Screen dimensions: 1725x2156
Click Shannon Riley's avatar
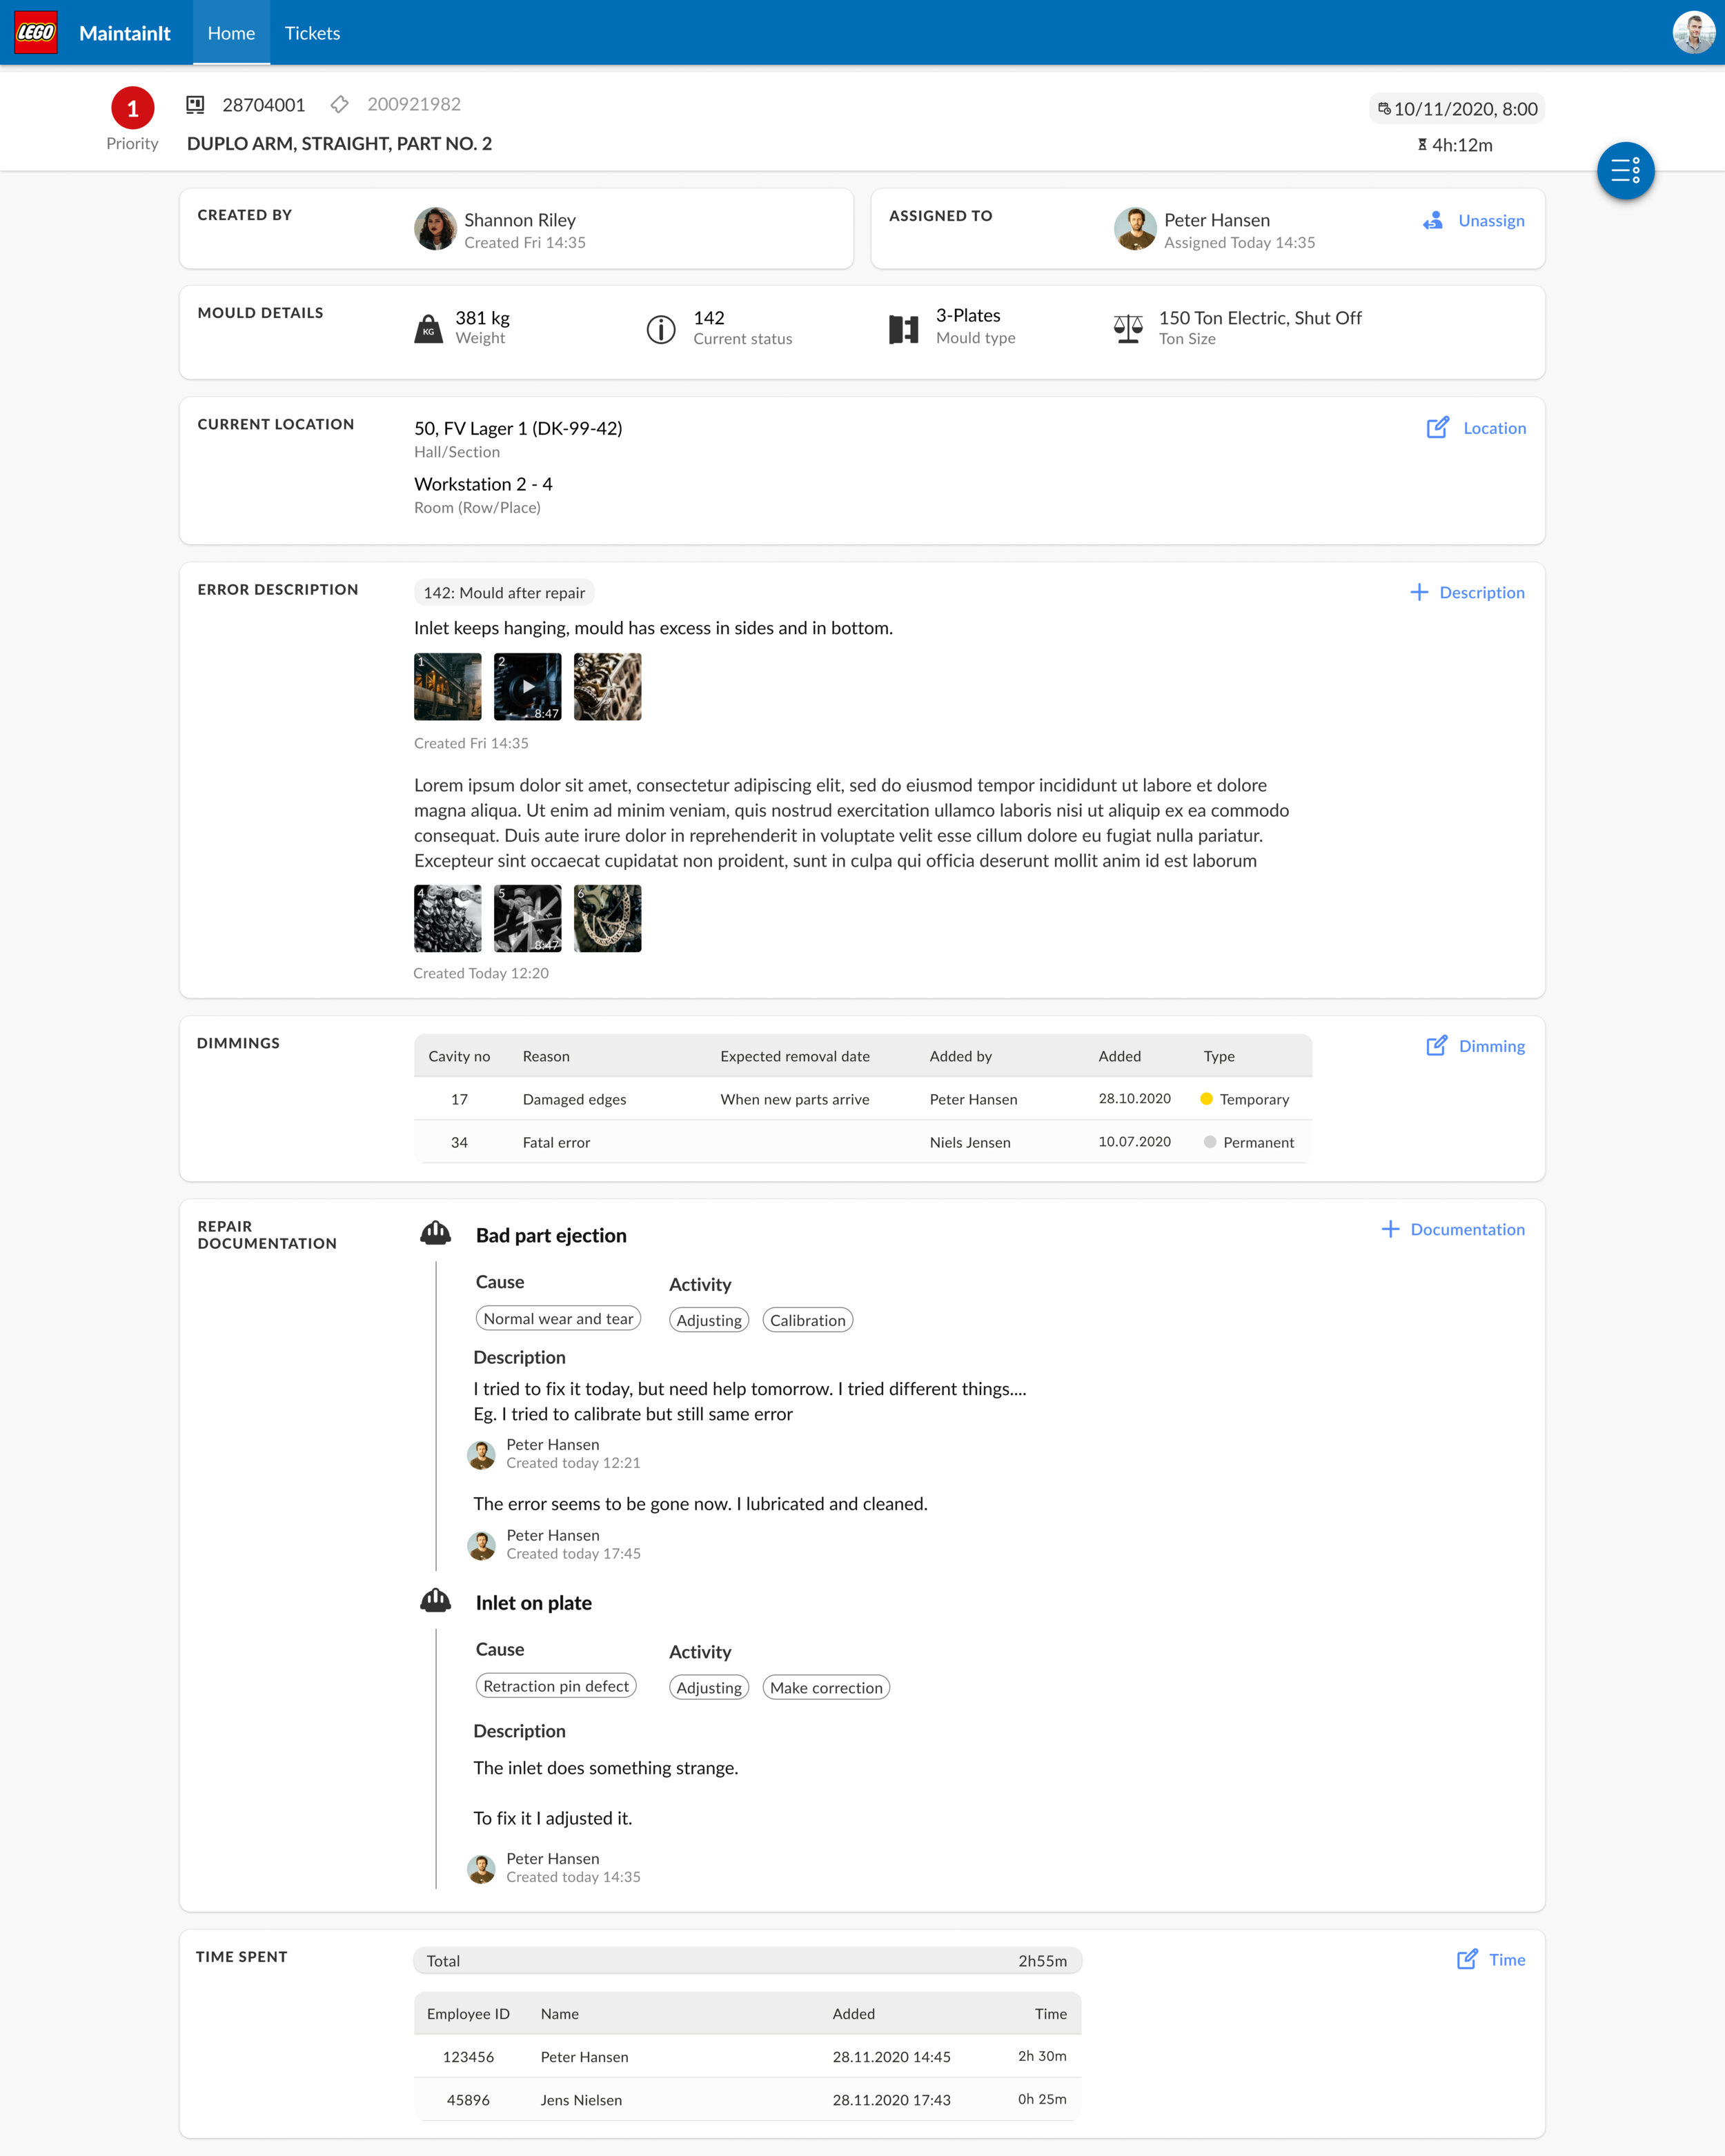[435, 229]
